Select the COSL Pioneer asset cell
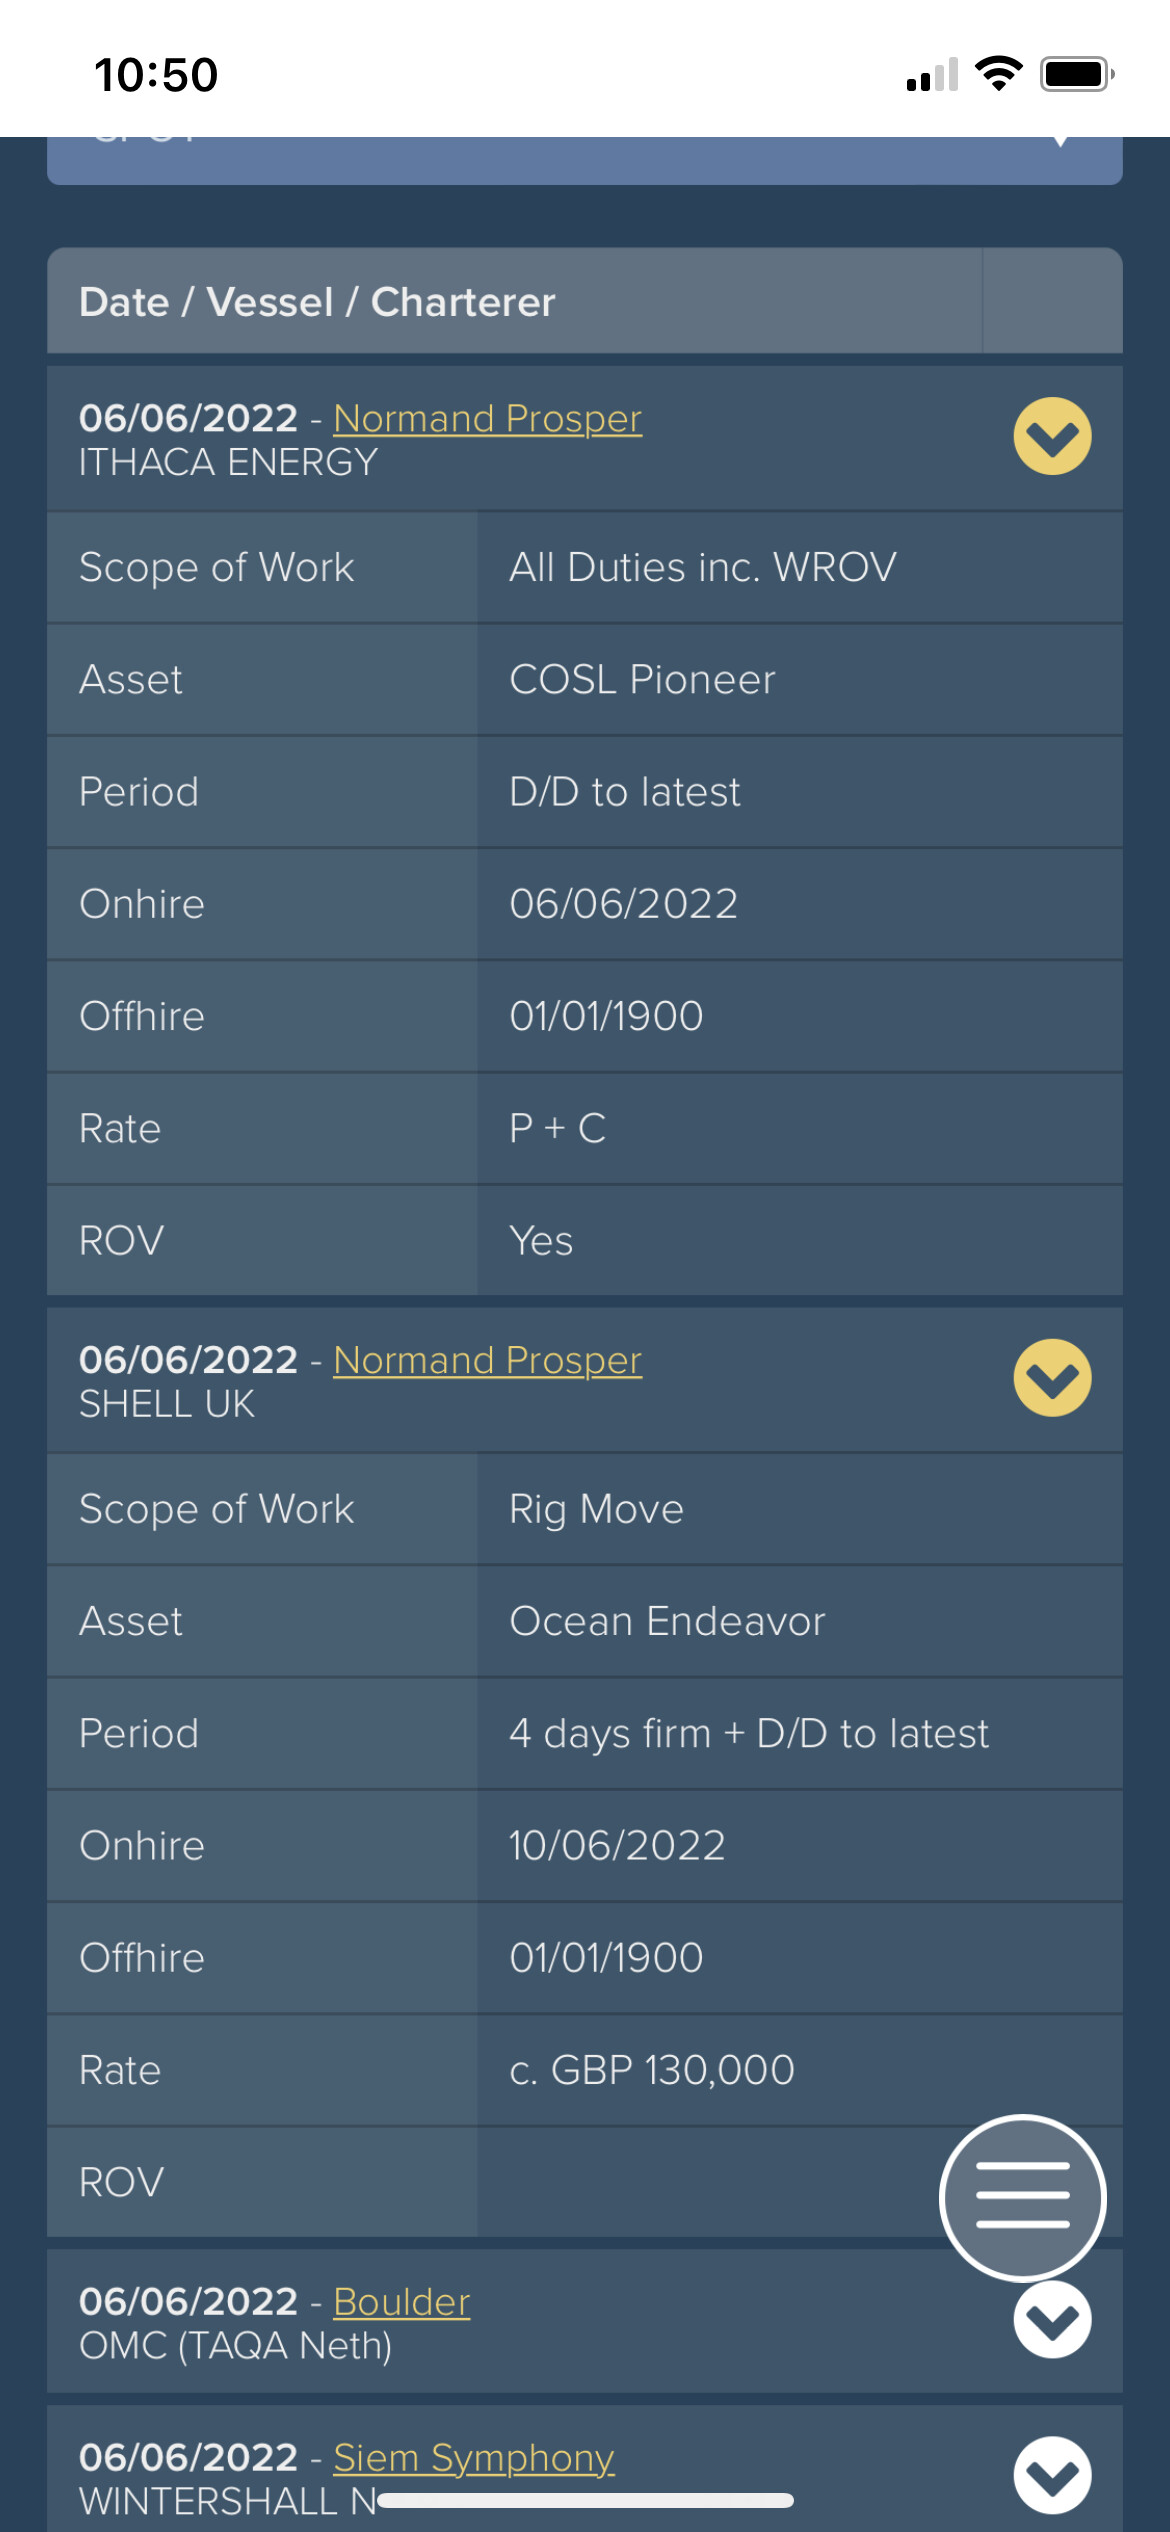This screenshot has width=1170, height=2532. (799, 680)
